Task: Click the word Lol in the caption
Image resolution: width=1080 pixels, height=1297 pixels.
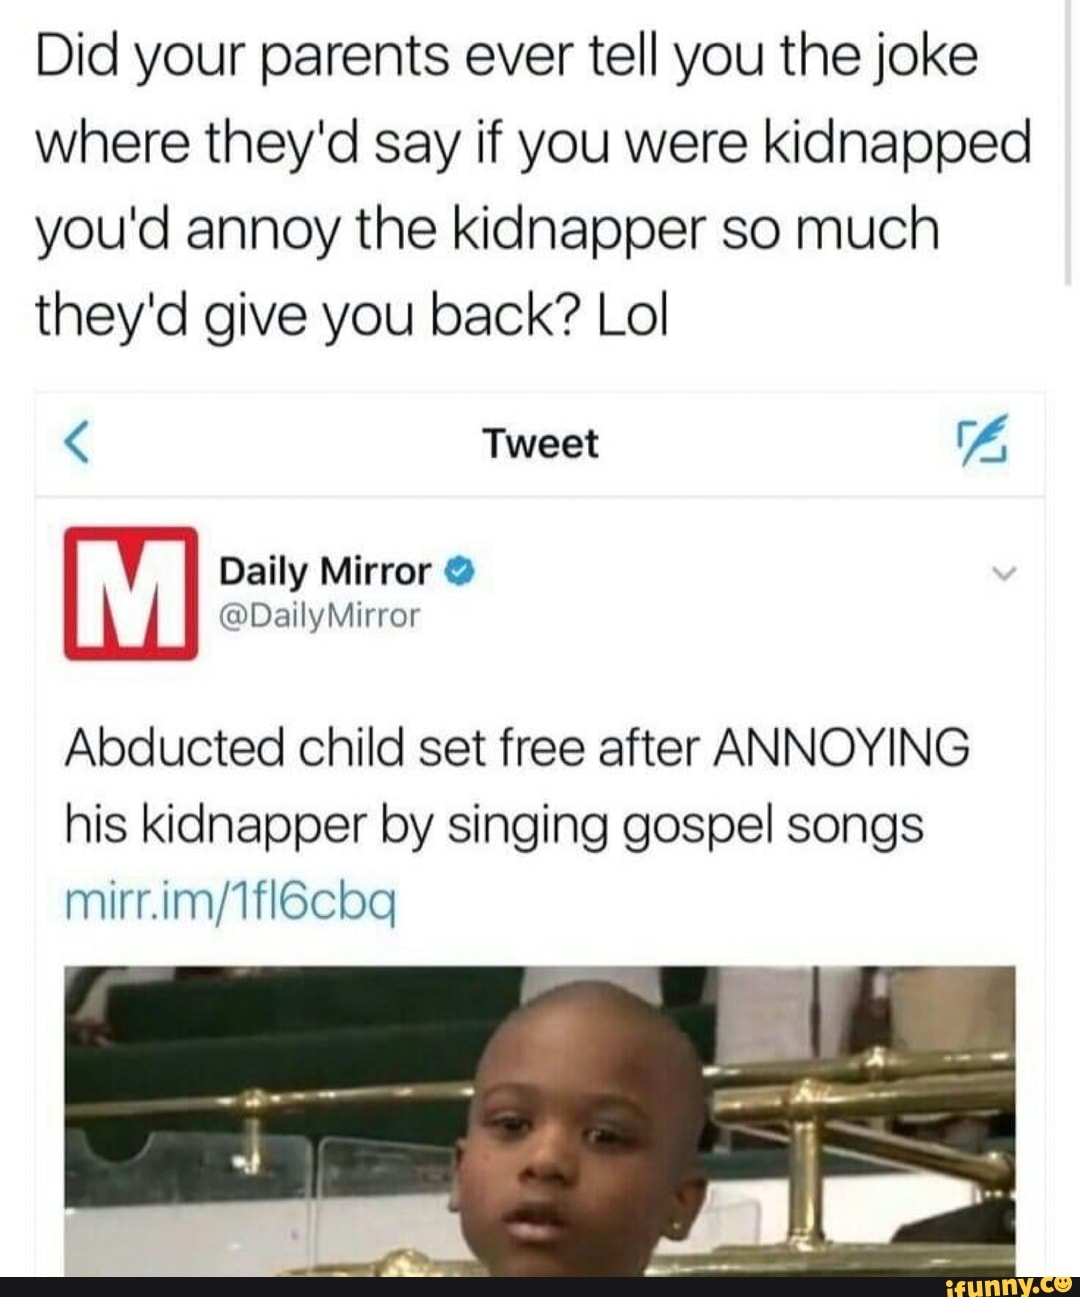Action: coord(632,317)
